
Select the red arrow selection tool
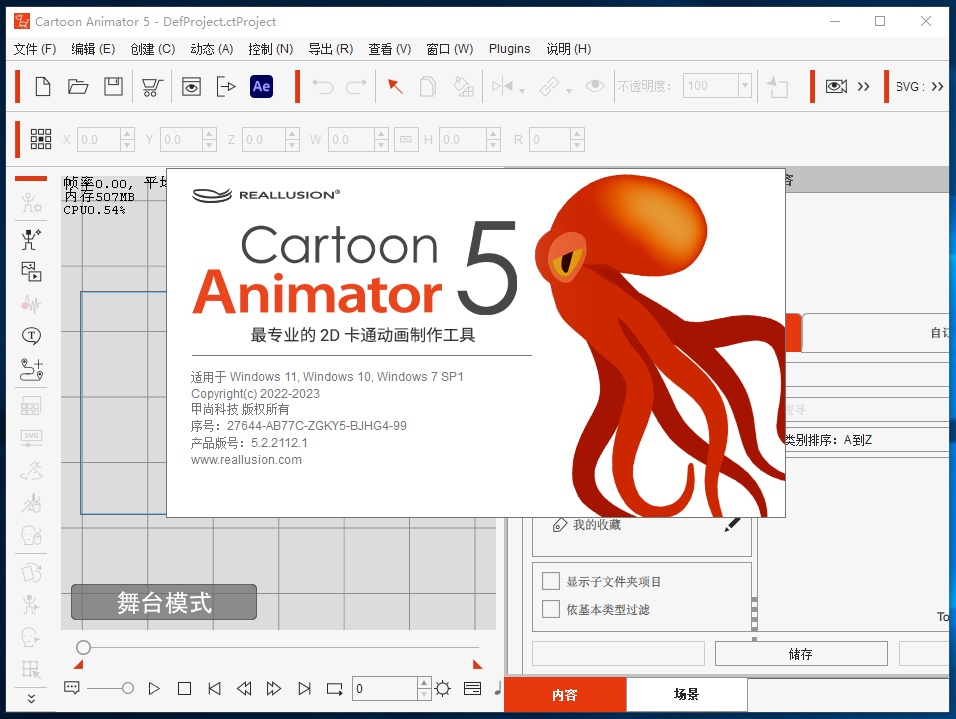click(x=395, y=87)
